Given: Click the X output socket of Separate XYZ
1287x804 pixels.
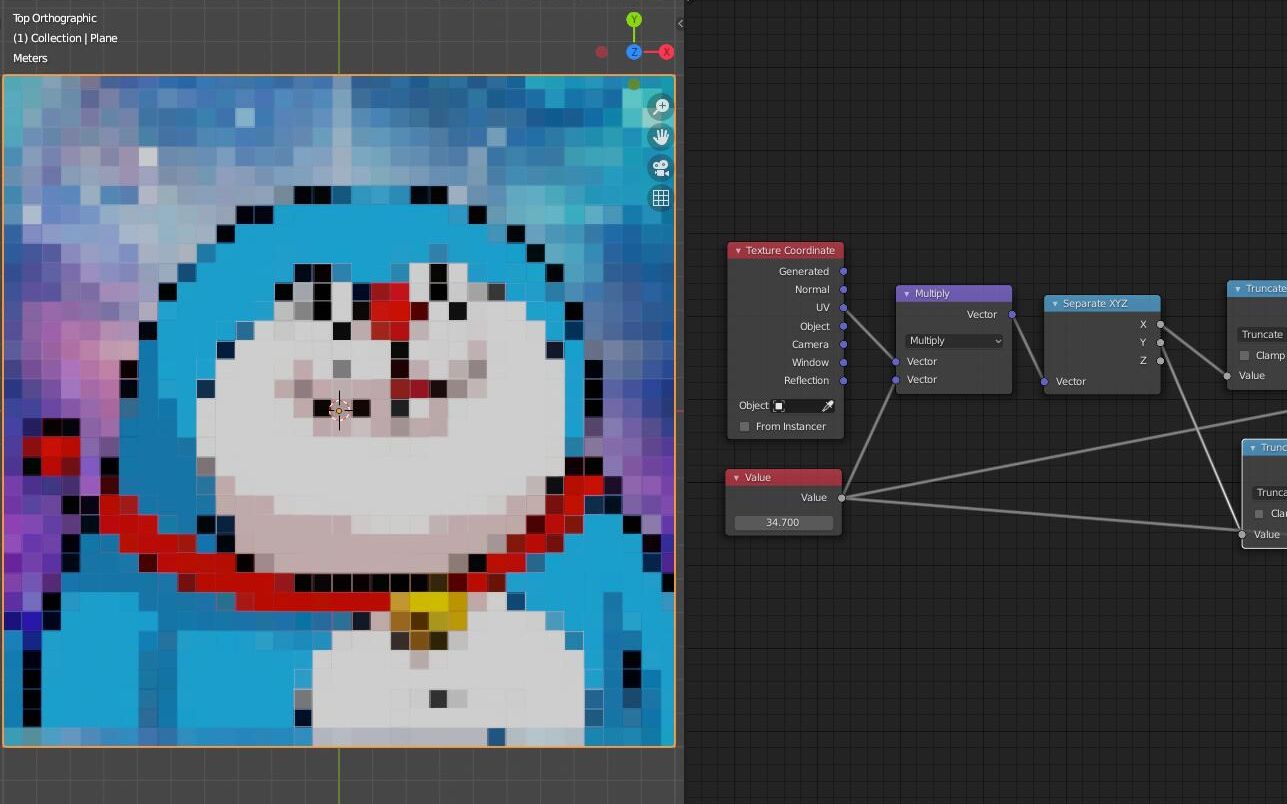Looking at the screenshot, I should (1160, 324).
